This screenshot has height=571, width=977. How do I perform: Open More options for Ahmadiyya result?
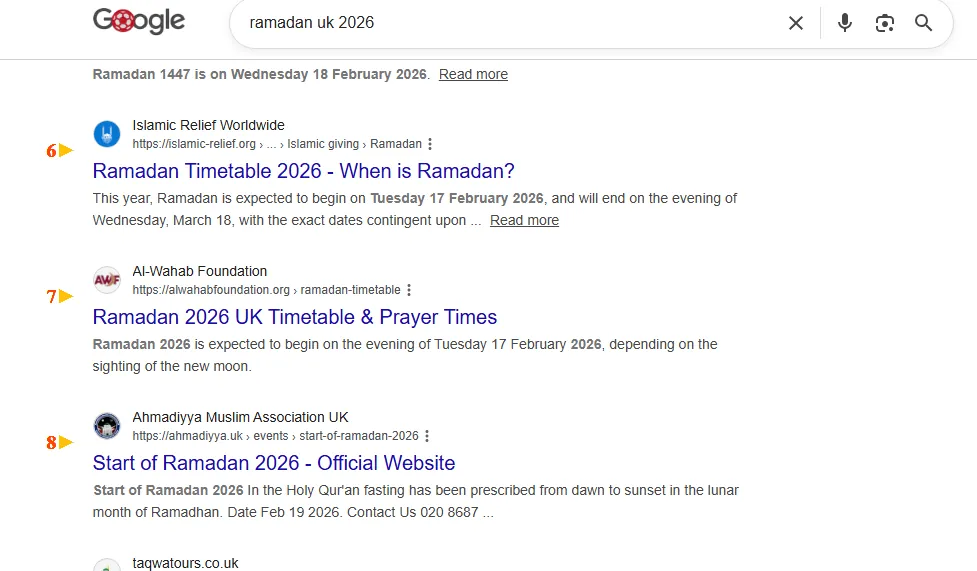click(427, 436)
